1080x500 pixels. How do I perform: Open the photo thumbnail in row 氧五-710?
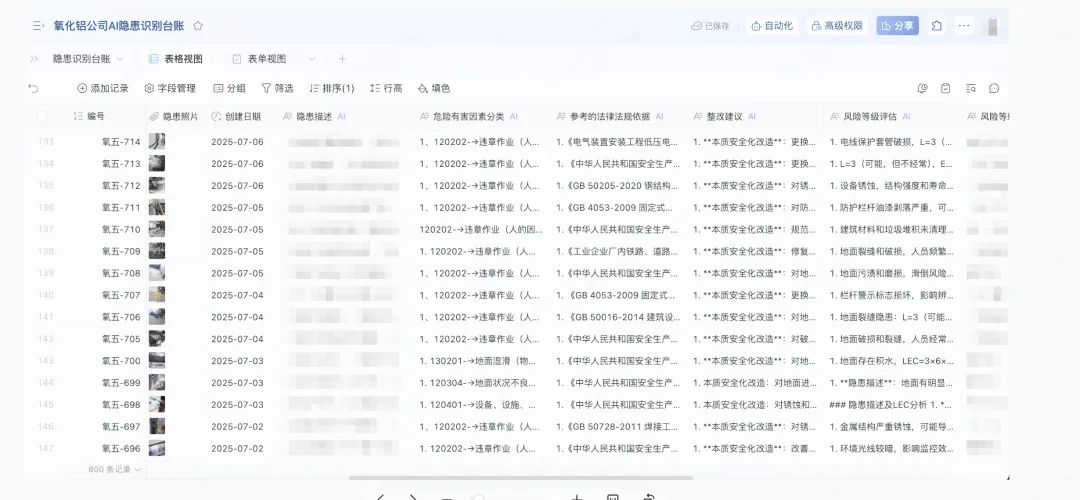pyautogui.click(x=157, y=229)
